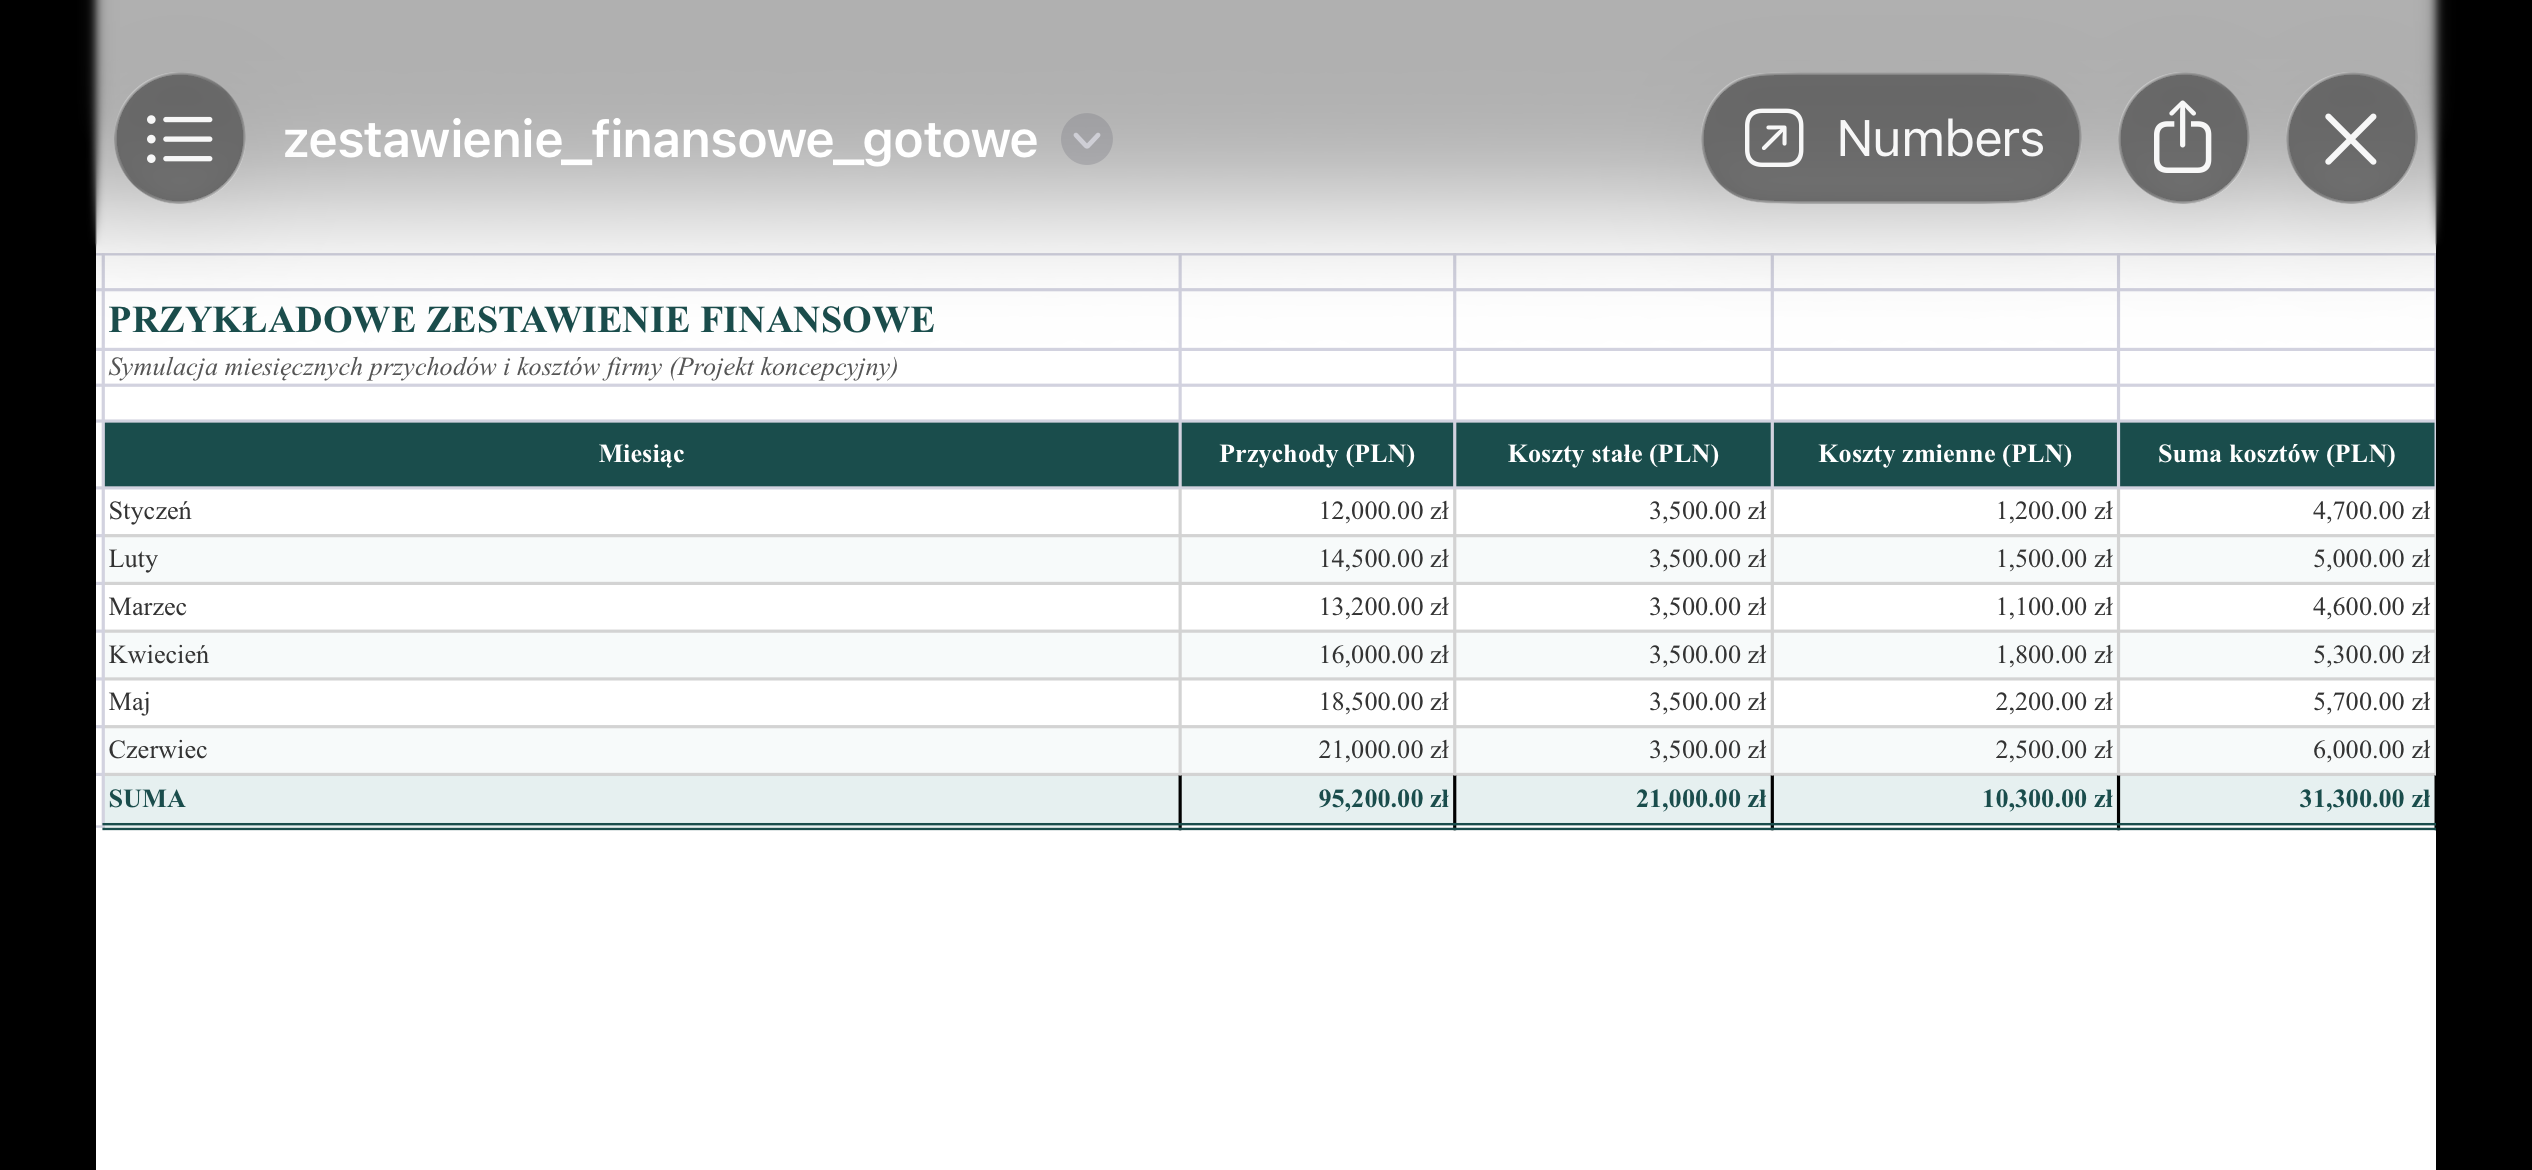Image resolution: width=2532 pixels, height=1170 pixels.
Task: Click the PRZYKŁADOWE ZESTAWIENIE FINANSOWE title
Action: click(521, 320)
